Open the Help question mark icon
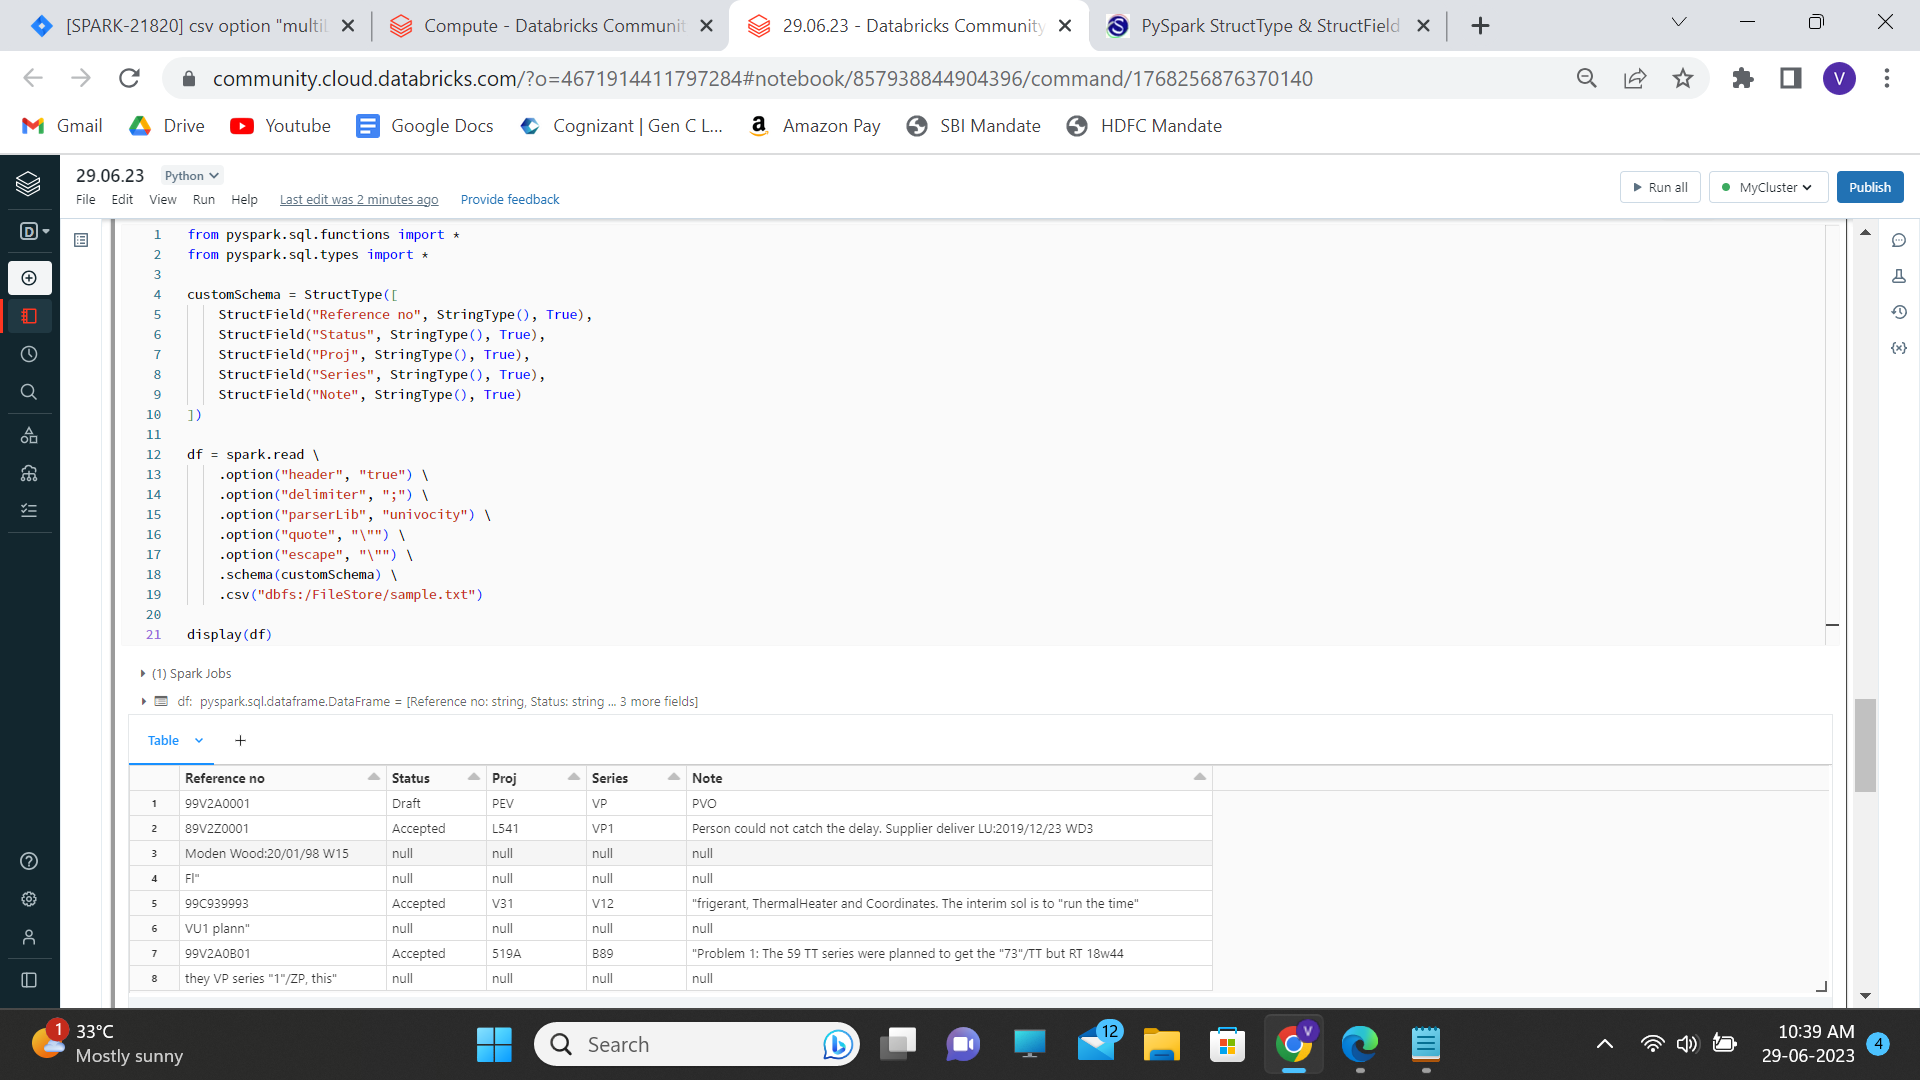Screen dimensions: 1920x1080 tap(29, 861)
